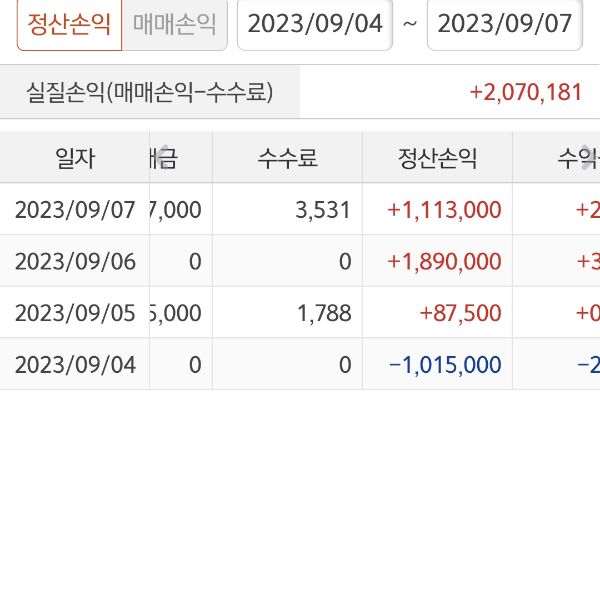This screenshot has height=600, width=600.
Task: Click the 실질손익(매매손익-수수료) label
Action: coord(149,92)
